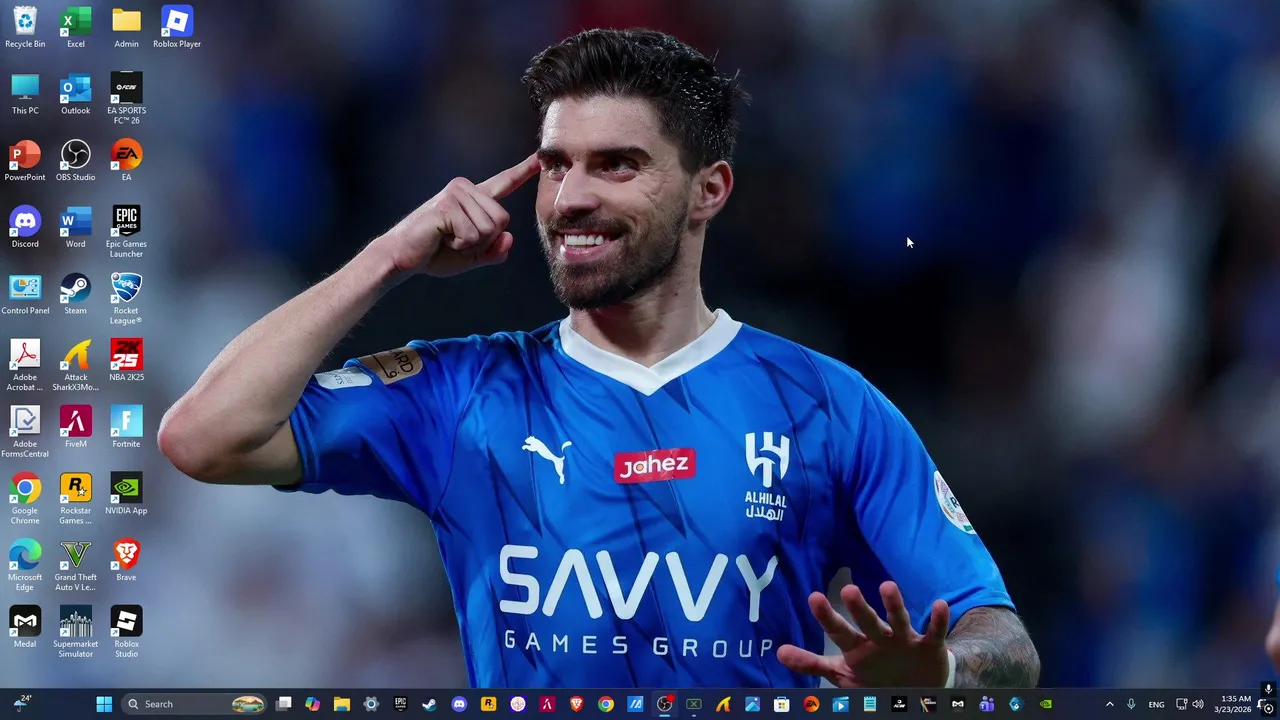Select the Adobe Acrobat desktop icon
This screenshot has width=1280, height=720.
click(x=25, y=365)
